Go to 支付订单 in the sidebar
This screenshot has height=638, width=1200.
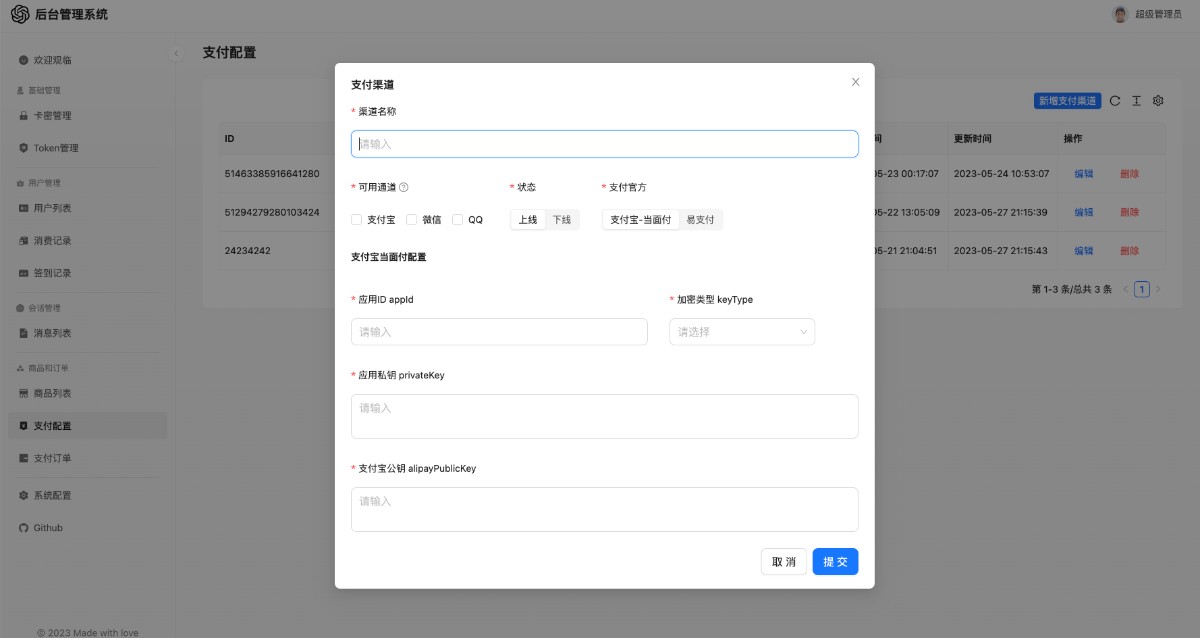click(52, 458)
